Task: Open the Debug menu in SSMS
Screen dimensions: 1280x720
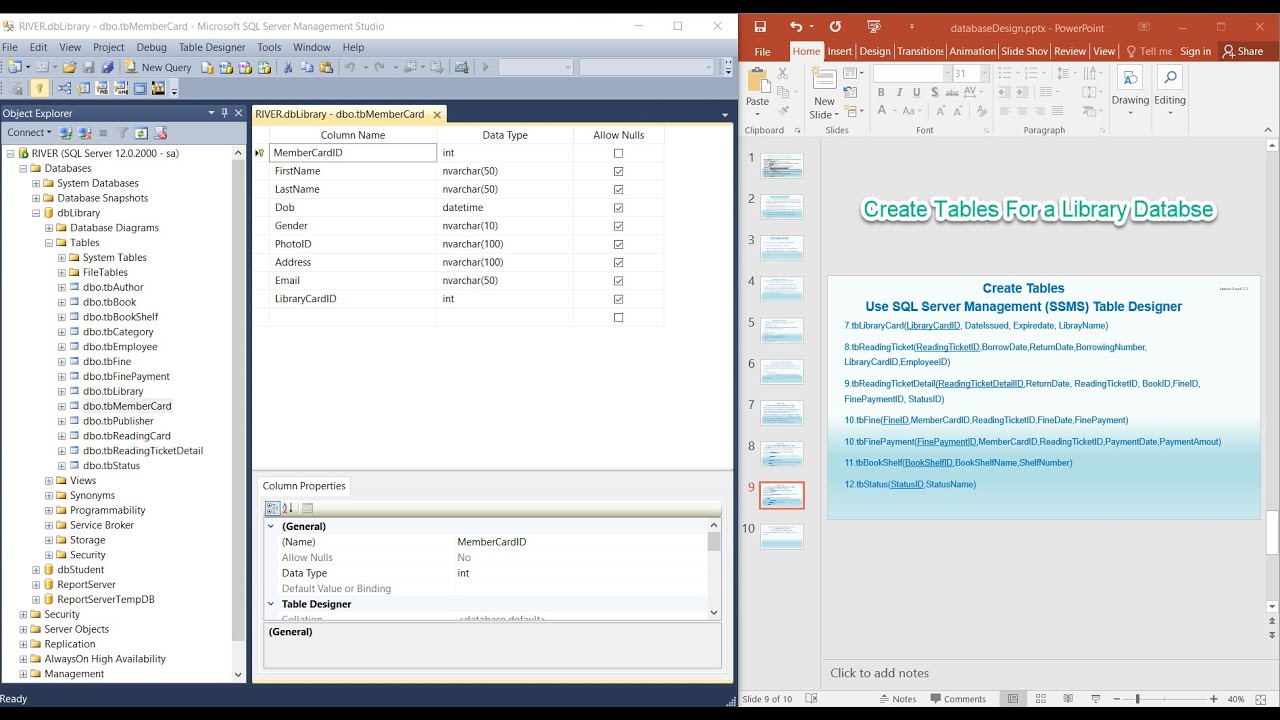Action: [152, 47]
